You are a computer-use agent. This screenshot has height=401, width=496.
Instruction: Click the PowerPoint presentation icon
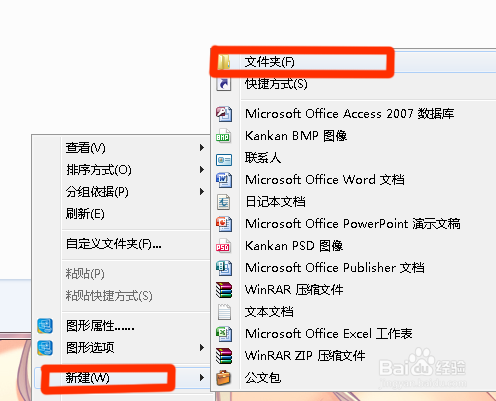(x=224, y=224)
